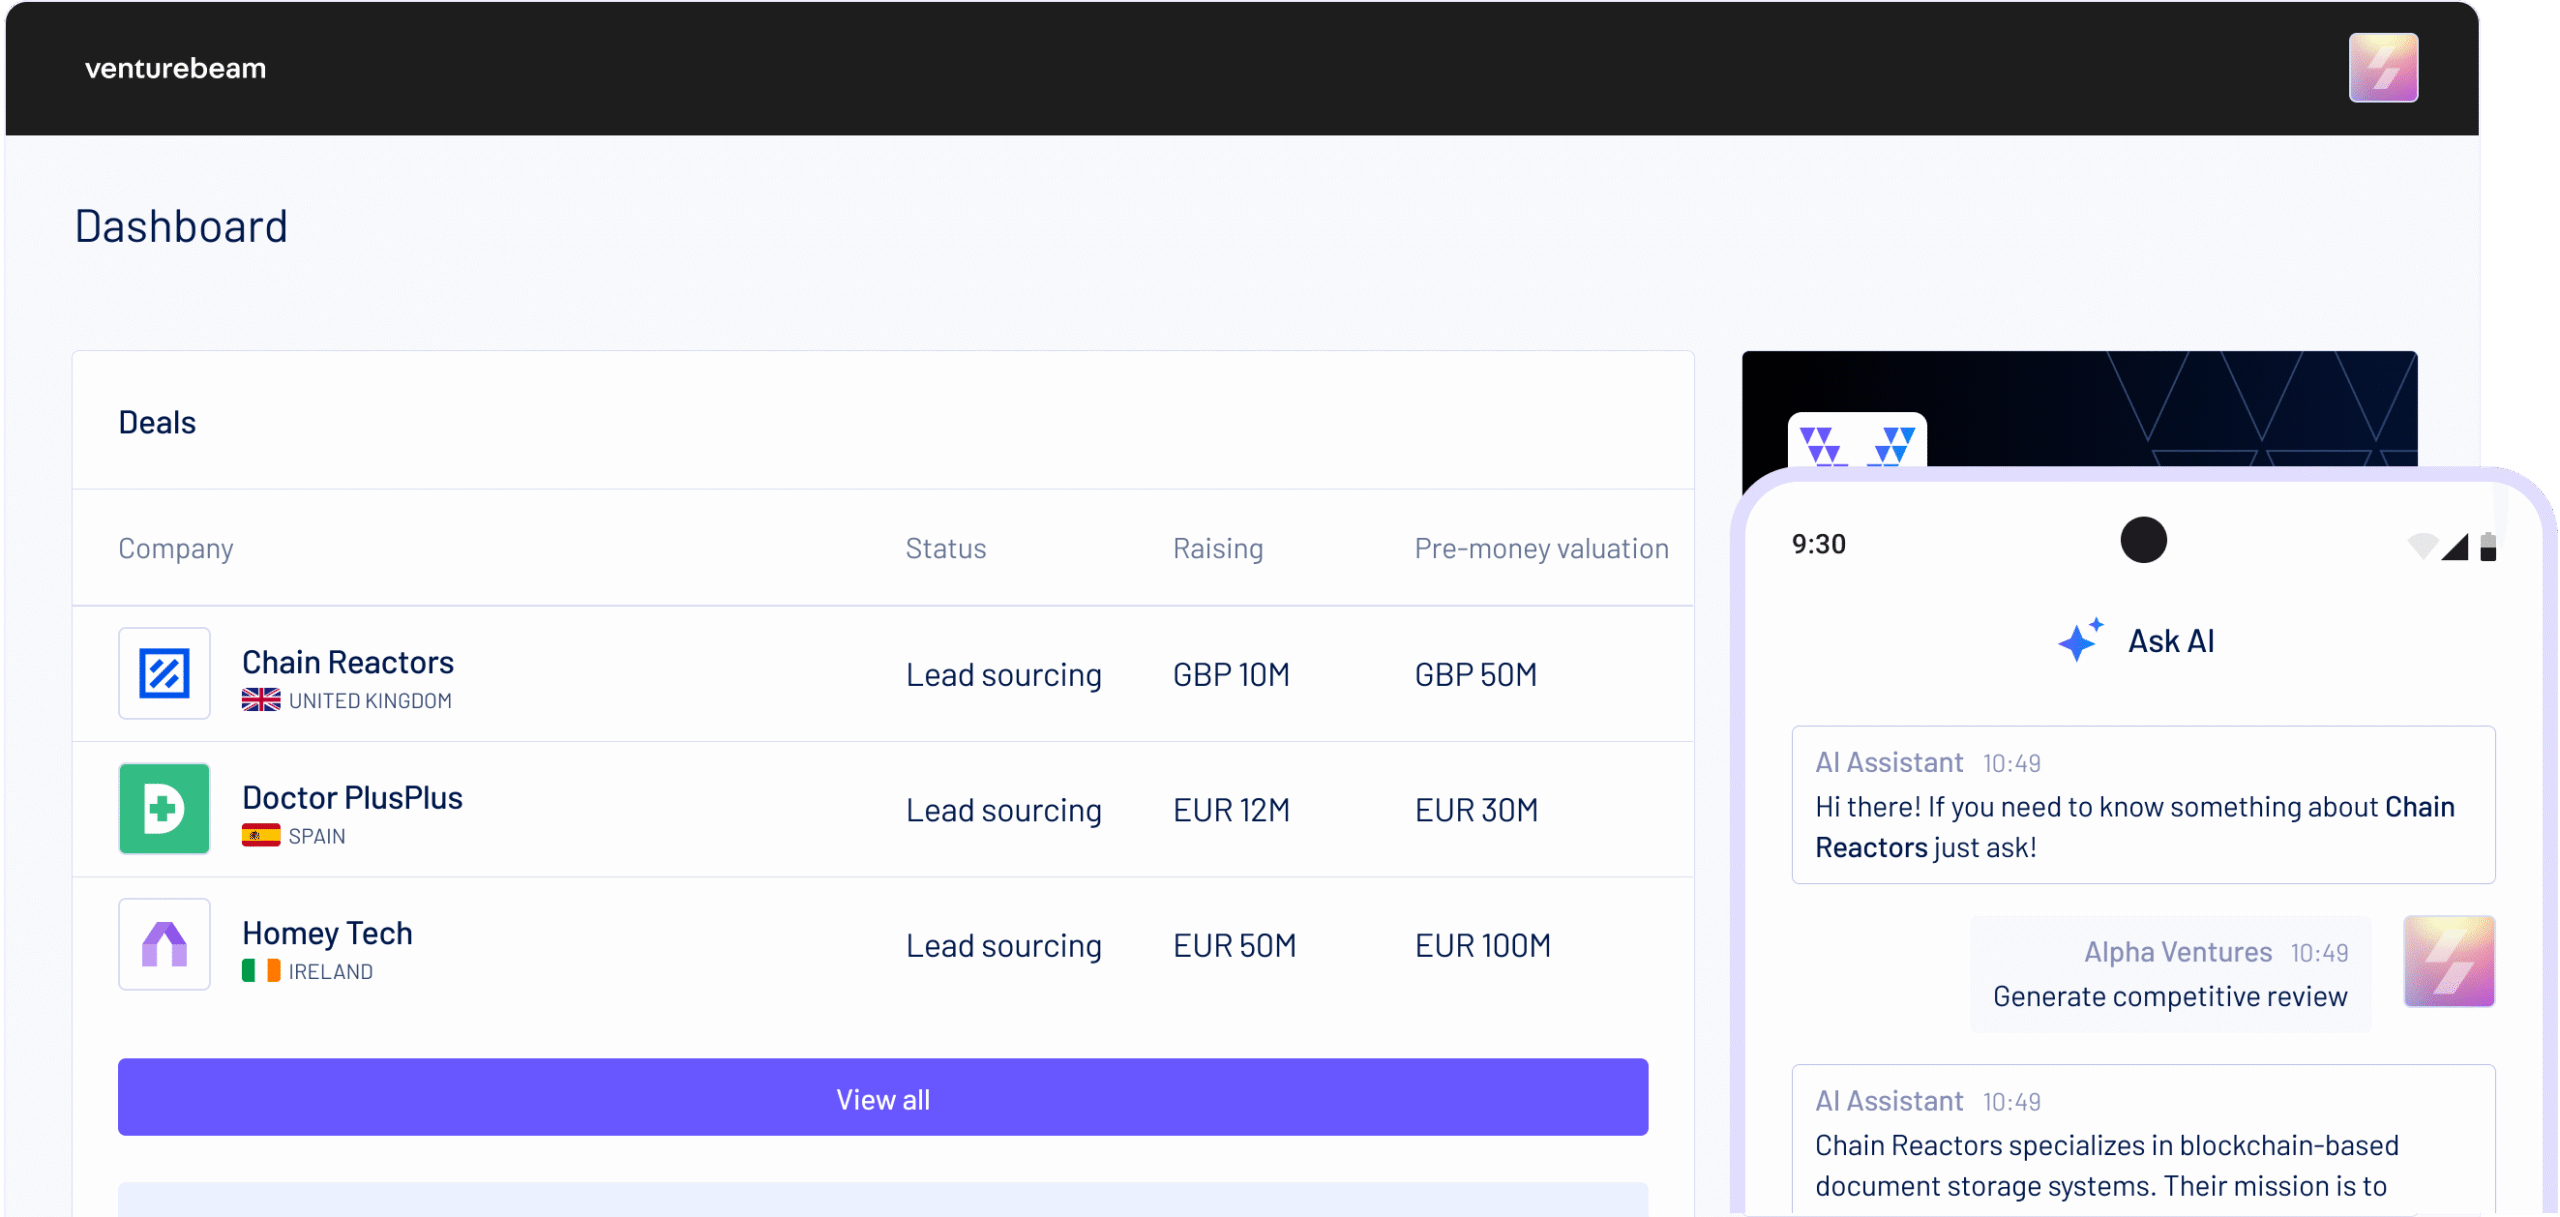Open the Chain Reactors company name link
This screenshot has width=2560, height=1217.
(348, 662)
